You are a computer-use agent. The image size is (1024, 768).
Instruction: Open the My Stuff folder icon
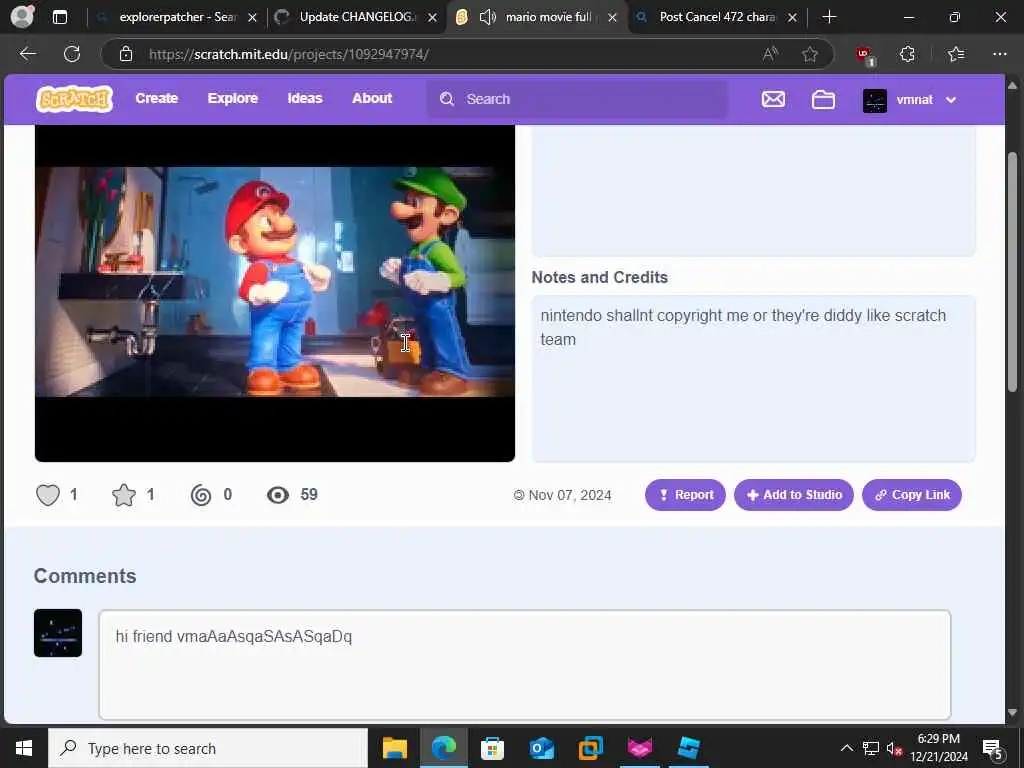point(823,99)
